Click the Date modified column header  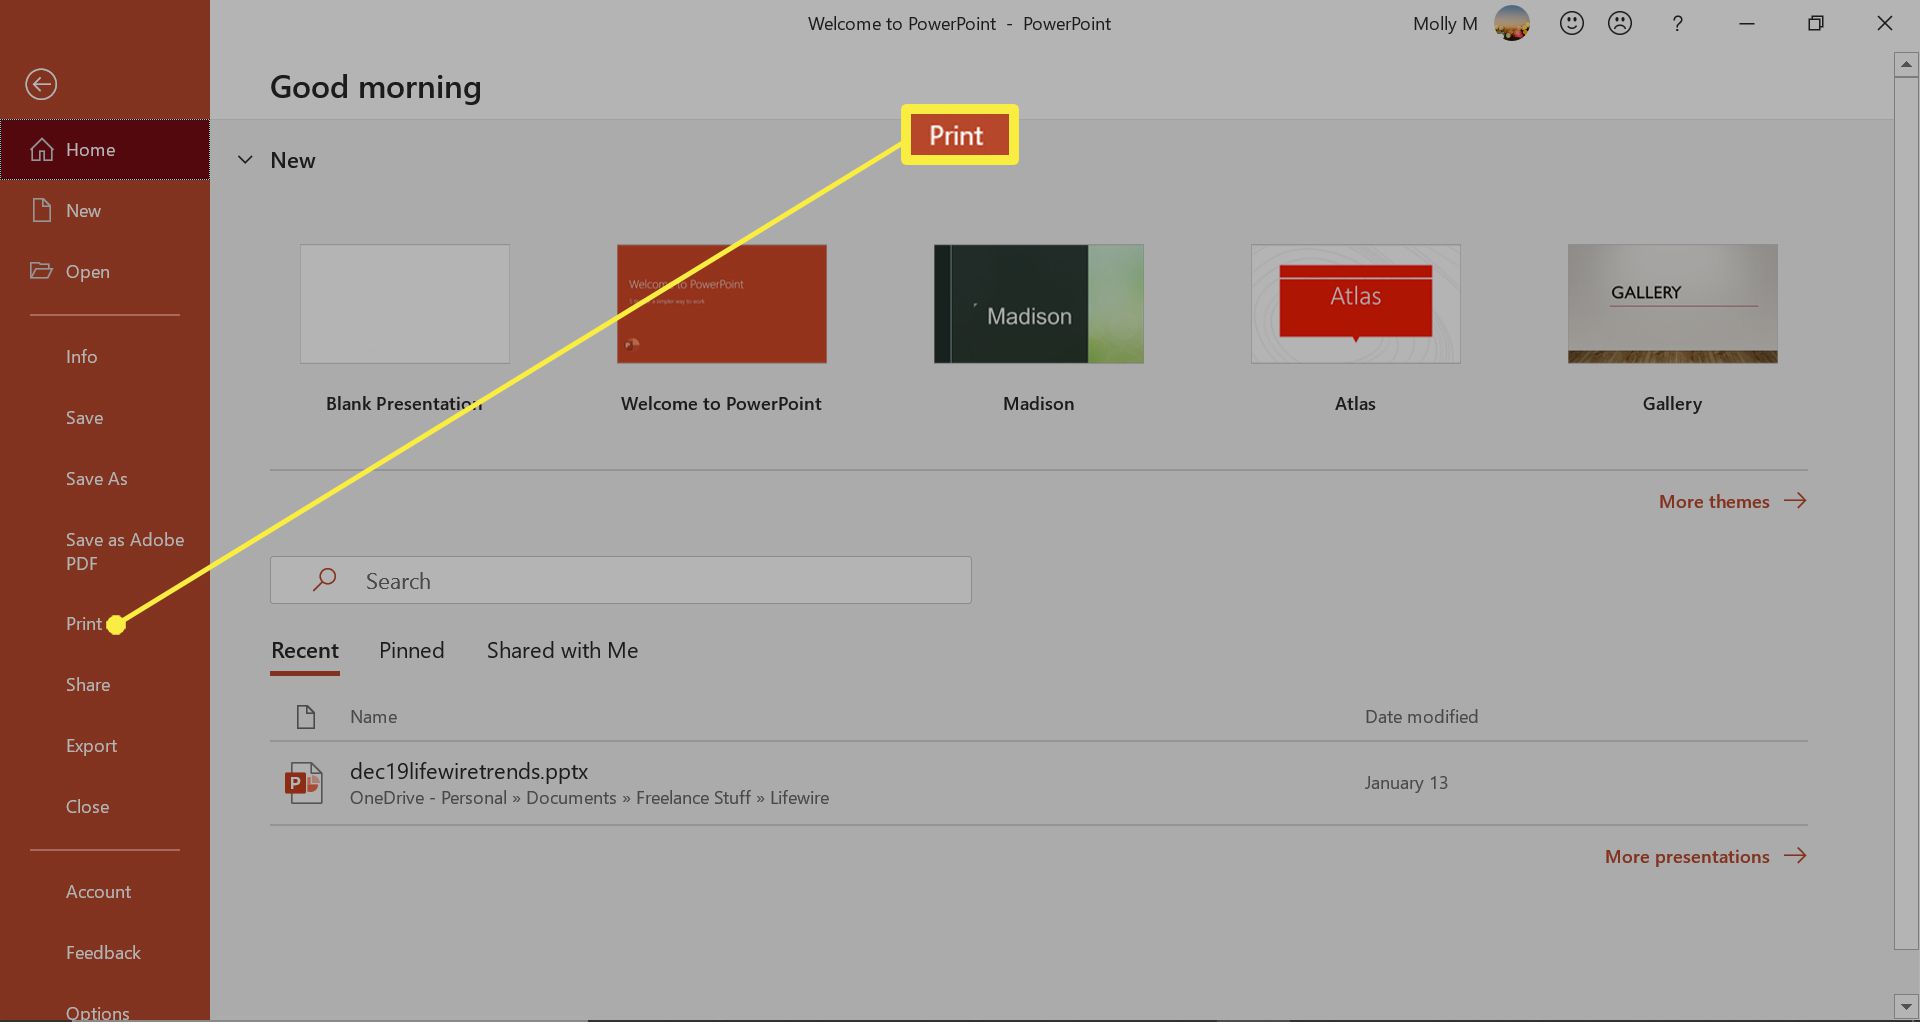tap(1421, 717)
